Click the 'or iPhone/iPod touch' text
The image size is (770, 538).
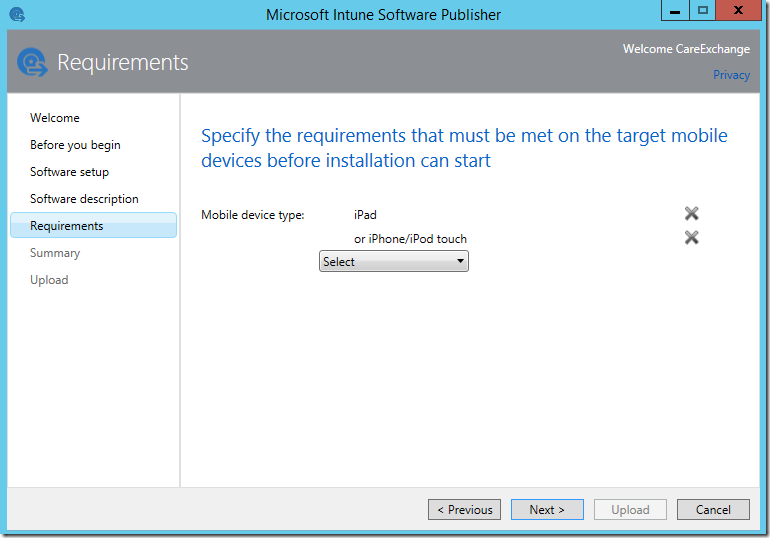click(x=410, y=239)
